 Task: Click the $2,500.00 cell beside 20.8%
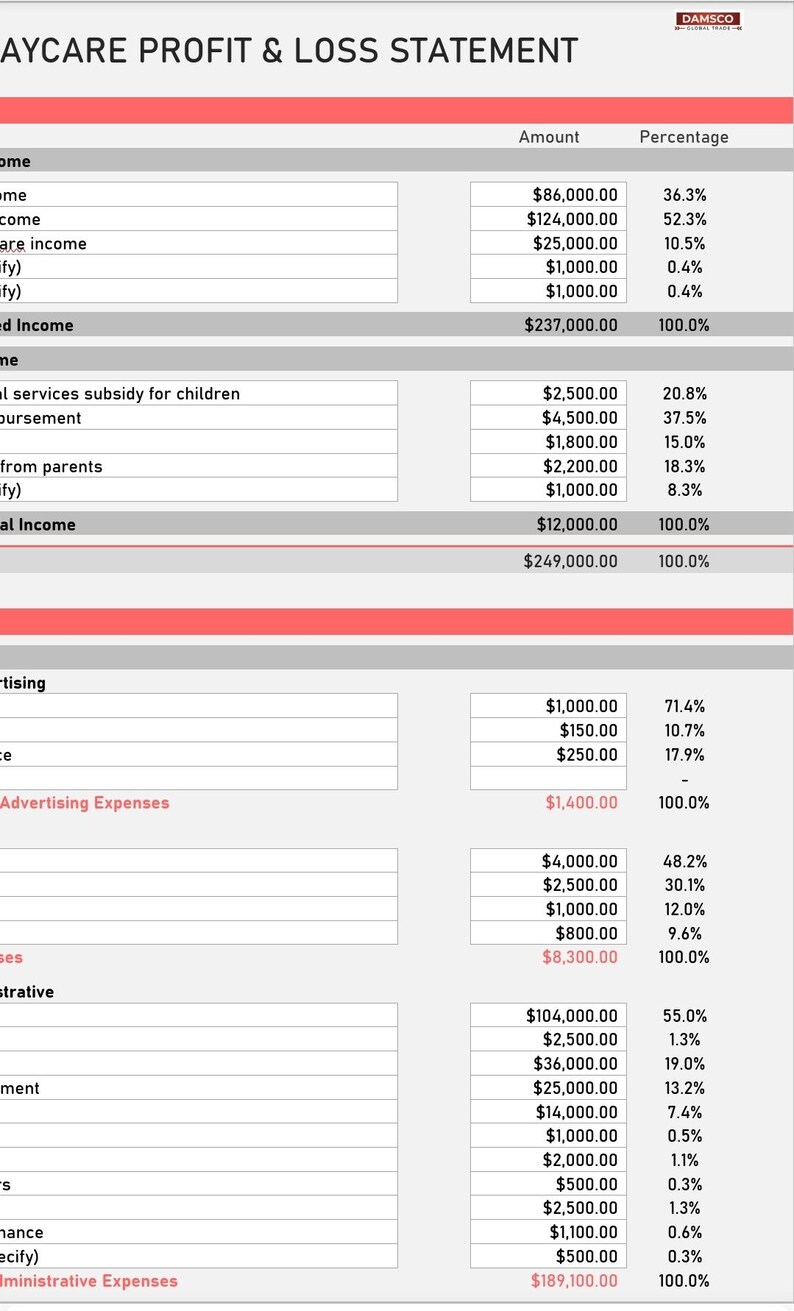(548, 394)
